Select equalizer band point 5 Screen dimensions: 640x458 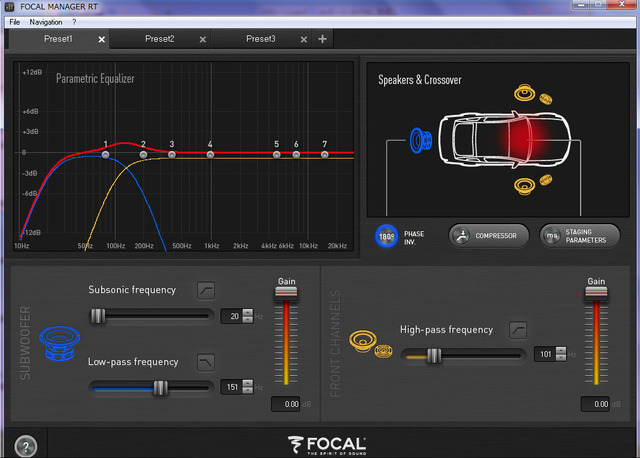pos(277,155)
